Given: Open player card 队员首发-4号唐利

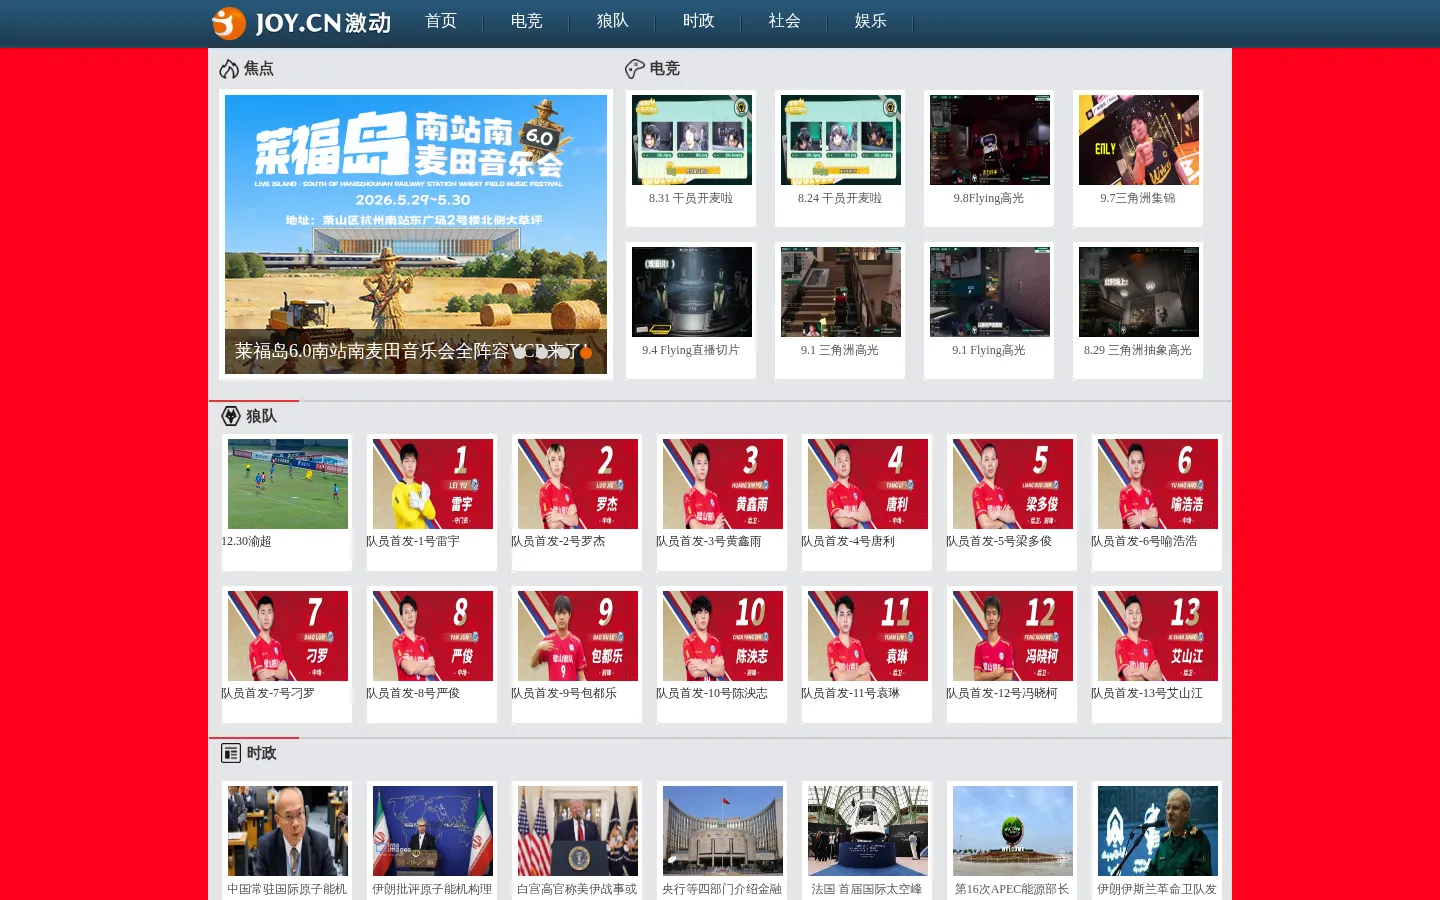Looking at the screenshot, I should click(x=868, y=484).
